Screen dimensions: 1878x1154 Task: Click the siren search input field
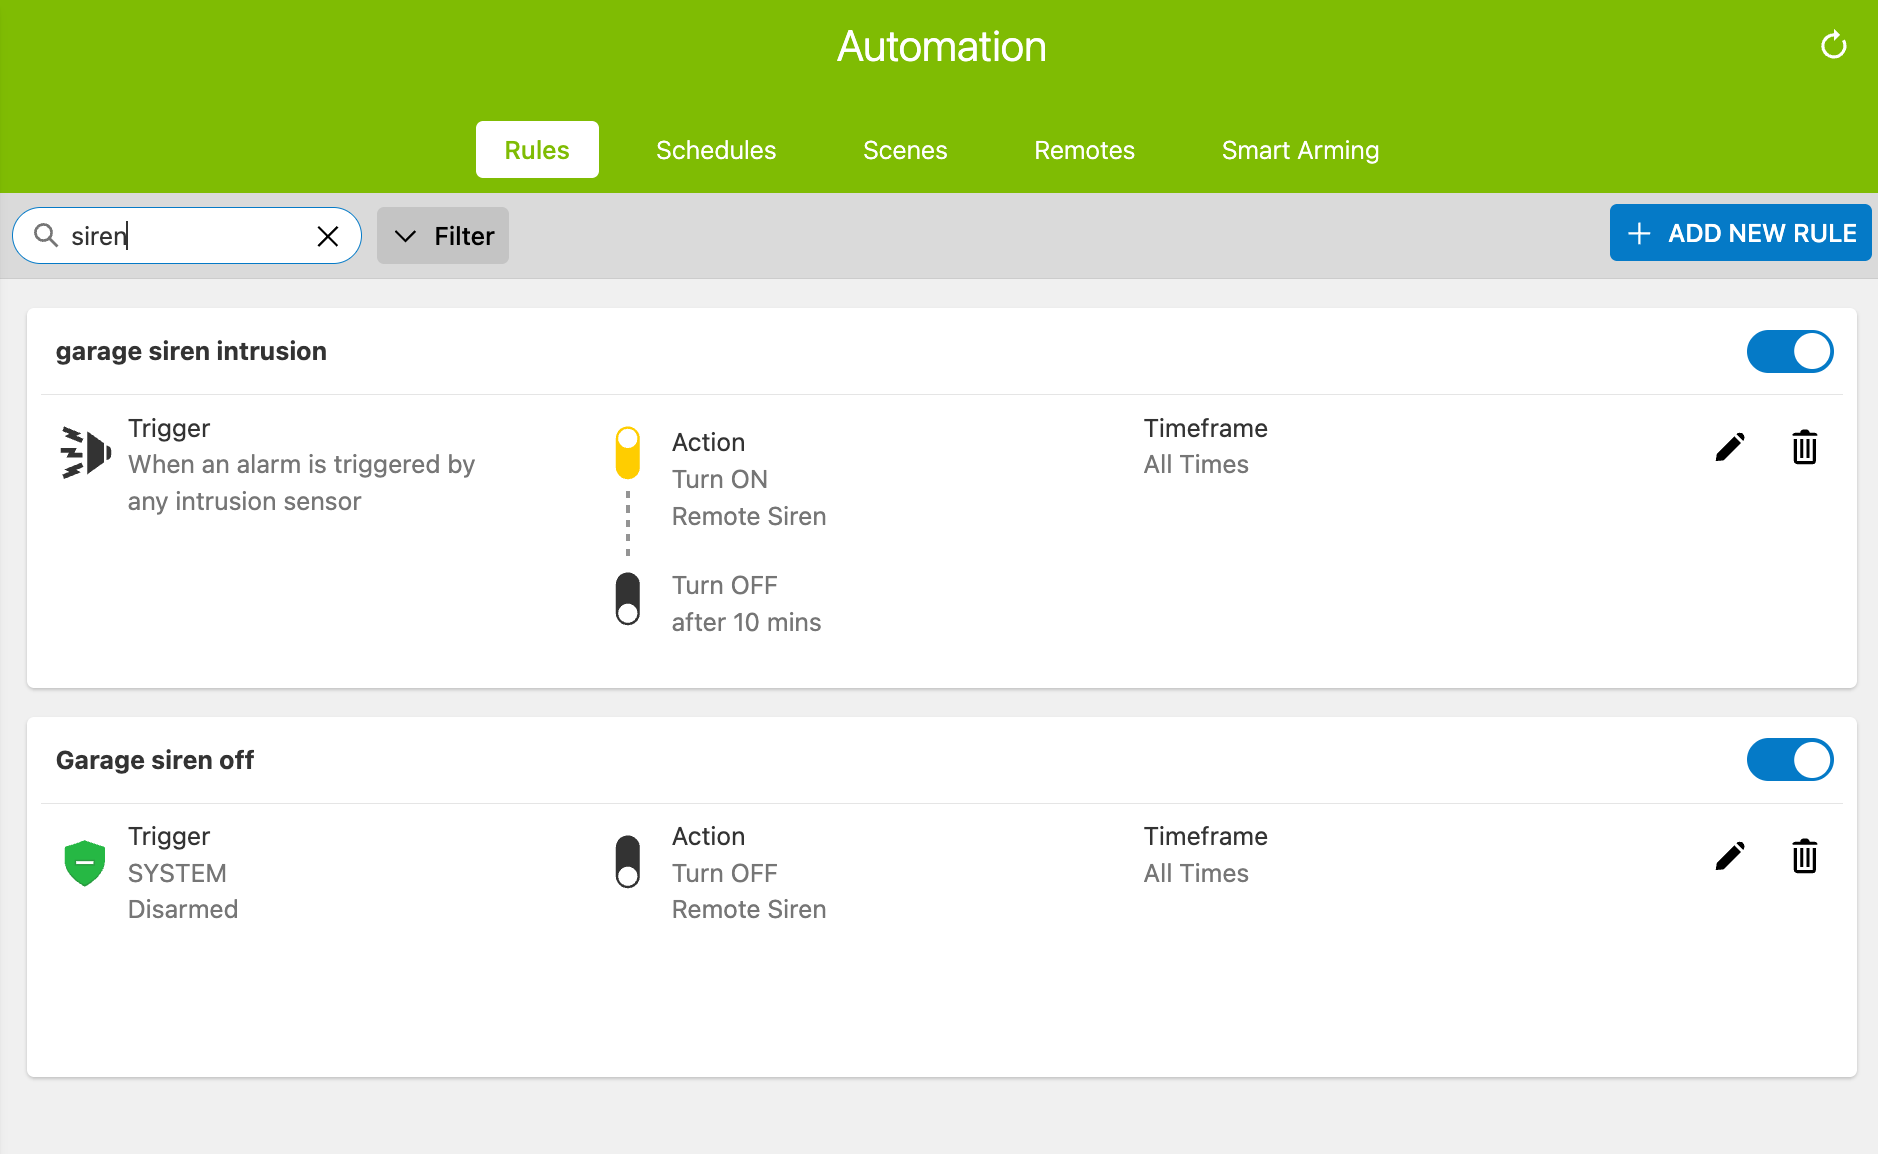[x=187, y=236]
